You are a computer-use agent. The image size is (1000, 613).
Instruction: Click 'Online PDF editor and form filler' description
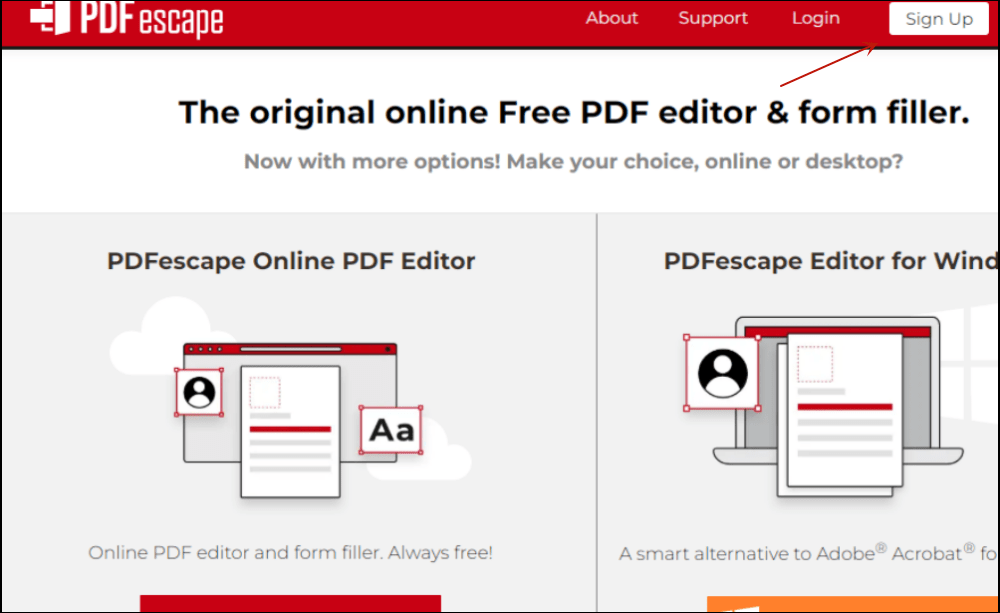290,552
